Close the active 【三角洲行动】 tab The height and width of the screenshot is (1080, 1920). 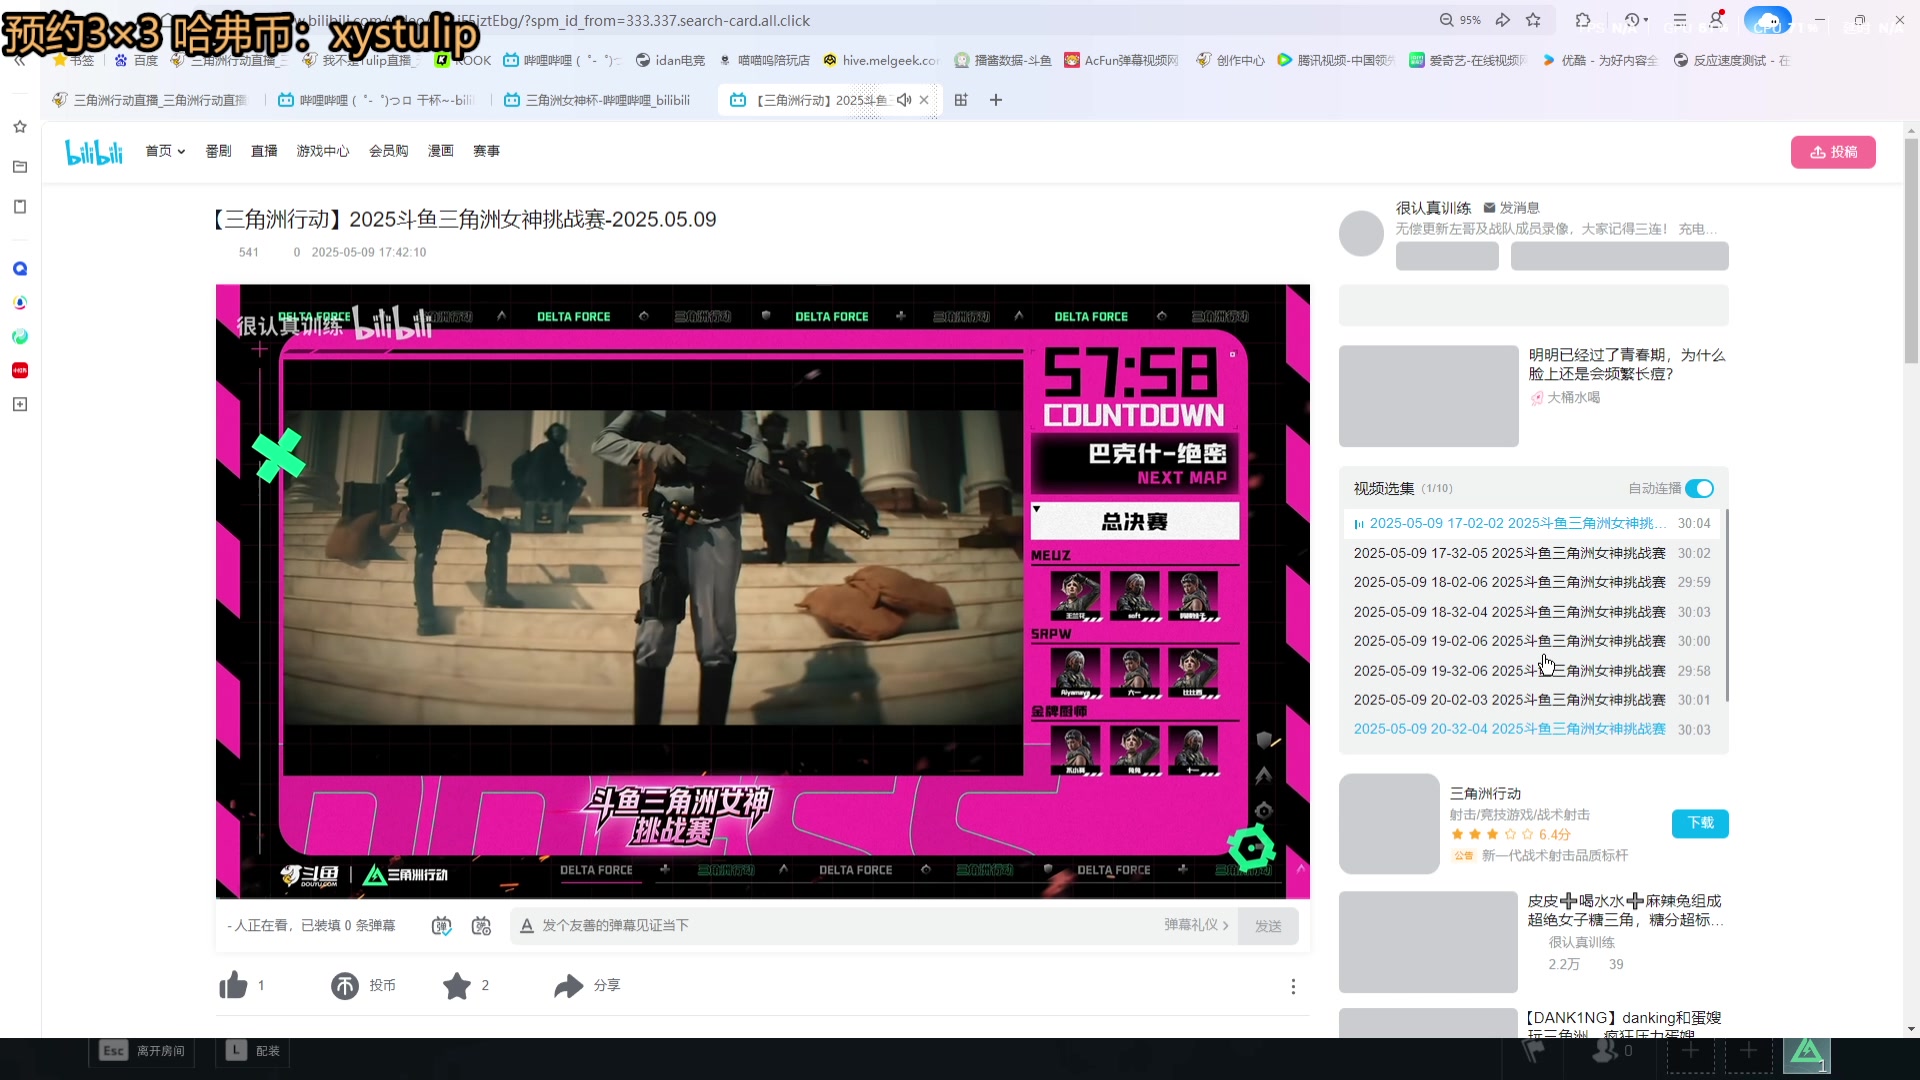point(924,100)
